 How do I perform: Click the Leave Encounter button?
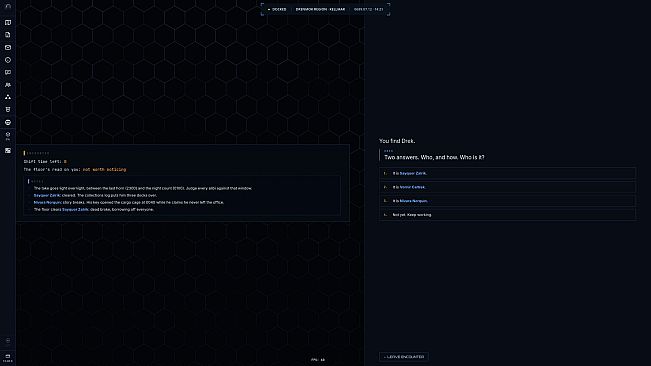pos(404,357)
